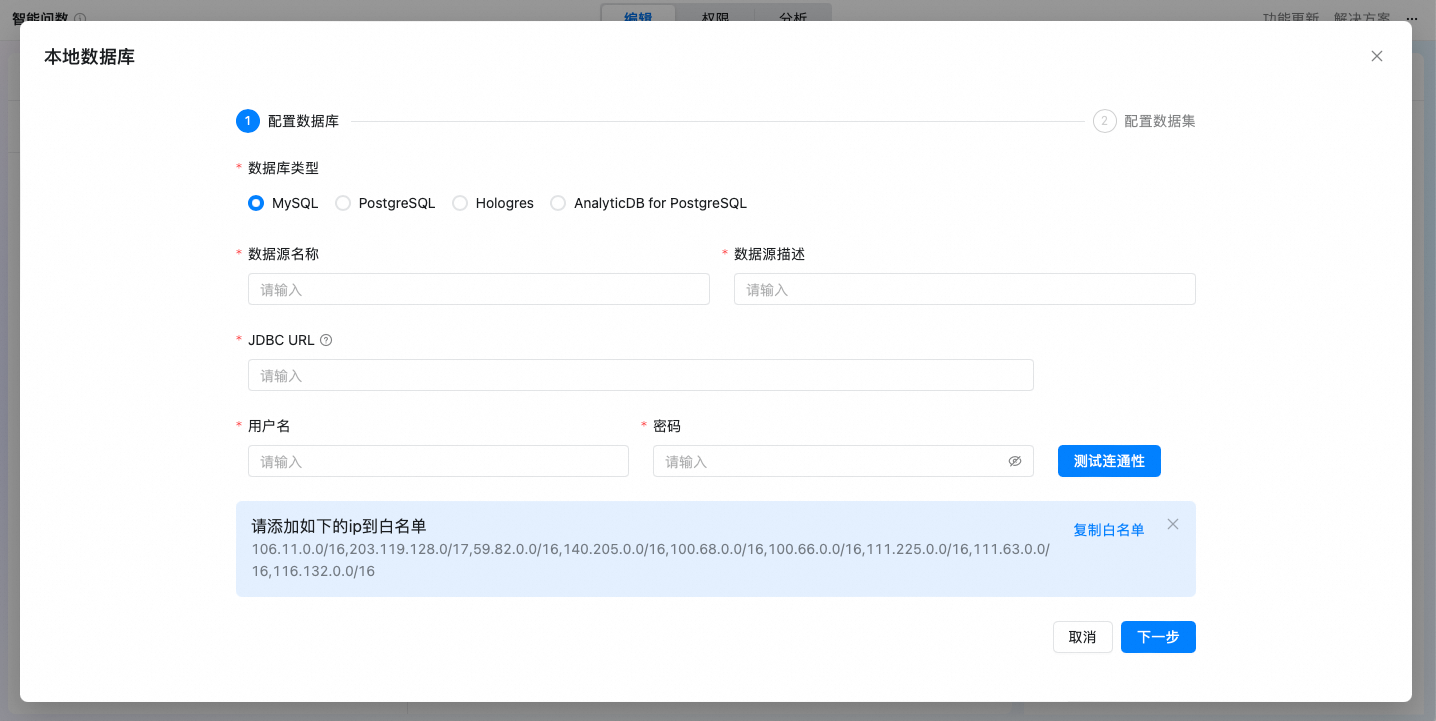
Task: Click the 用户名 input field
Action: point(438,461)
